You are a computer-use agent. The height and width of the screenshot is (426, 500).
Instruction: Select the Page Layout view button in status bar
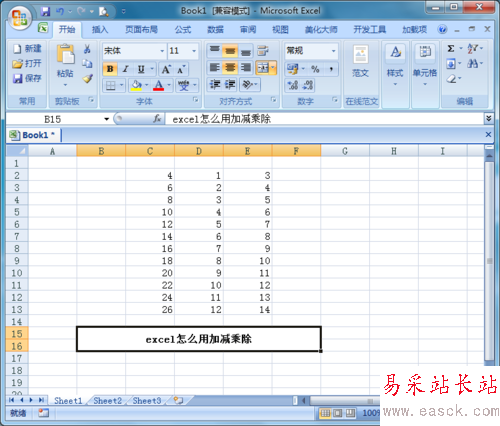pyautogui.click(x=338, y=413)
